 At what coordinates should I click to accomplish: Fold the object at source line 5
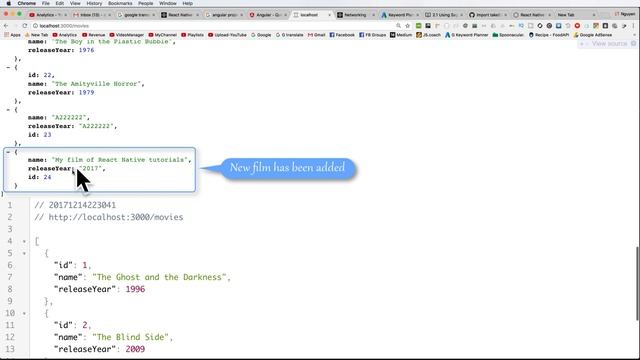24,253
